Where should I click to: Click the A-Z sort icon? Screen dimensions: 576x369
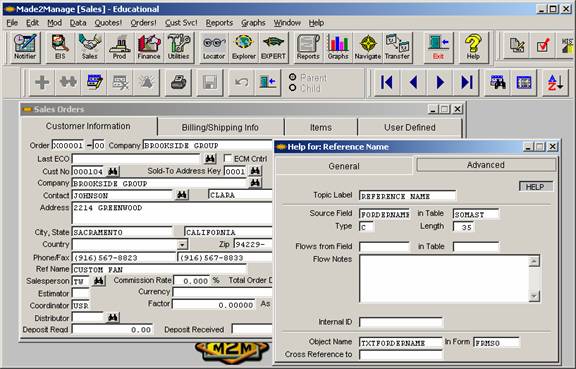point(555,82)
